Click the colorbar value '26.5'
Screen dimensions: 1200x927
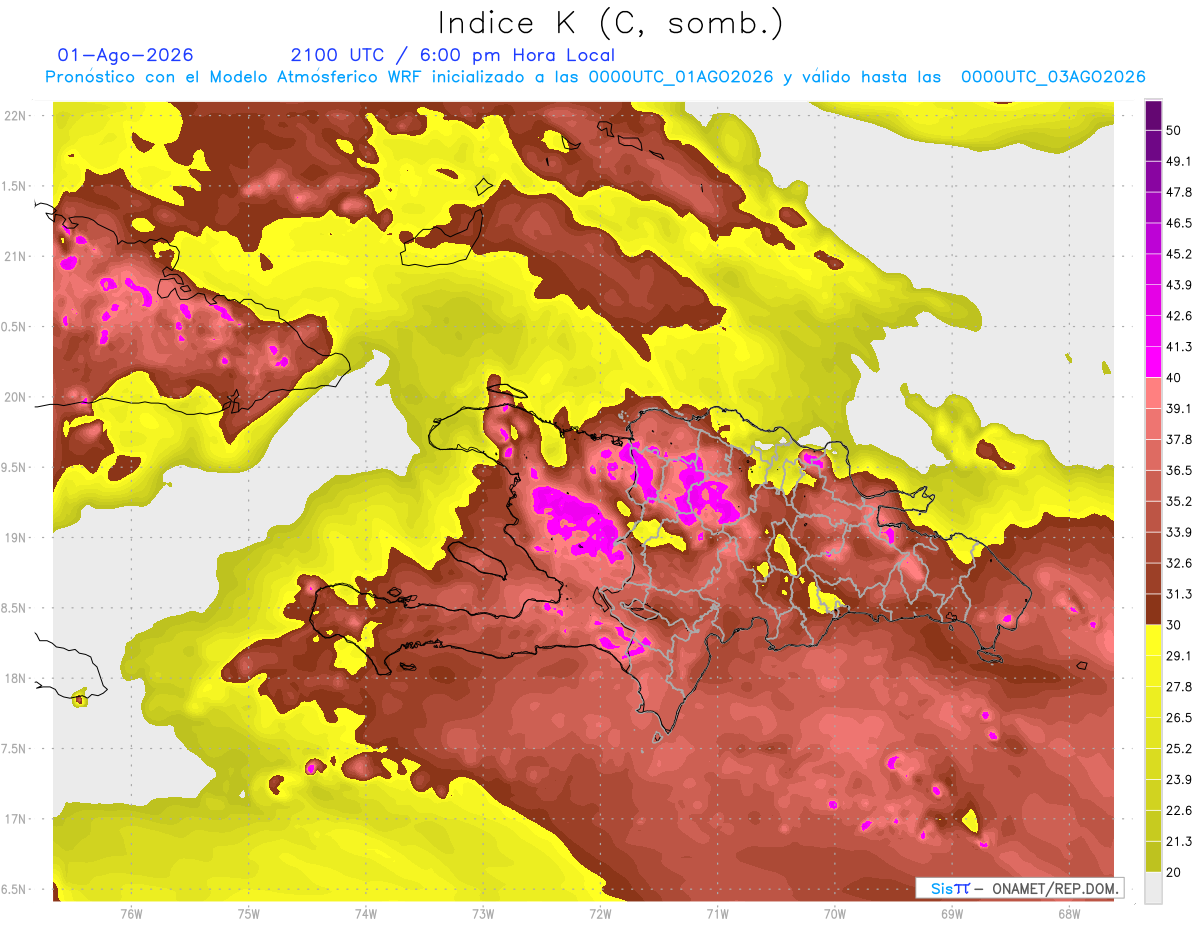click(1178, 717)
